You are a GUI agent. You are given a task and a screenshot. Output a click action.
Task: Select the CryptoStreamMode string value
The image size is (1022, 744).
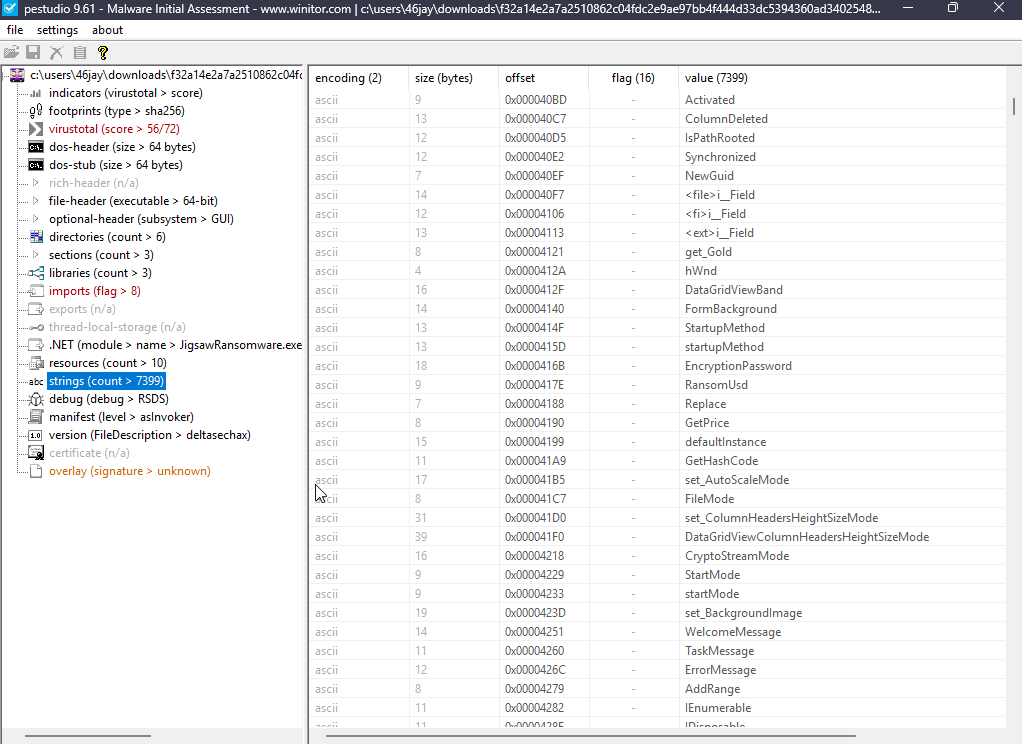click(x=737, y=556)
